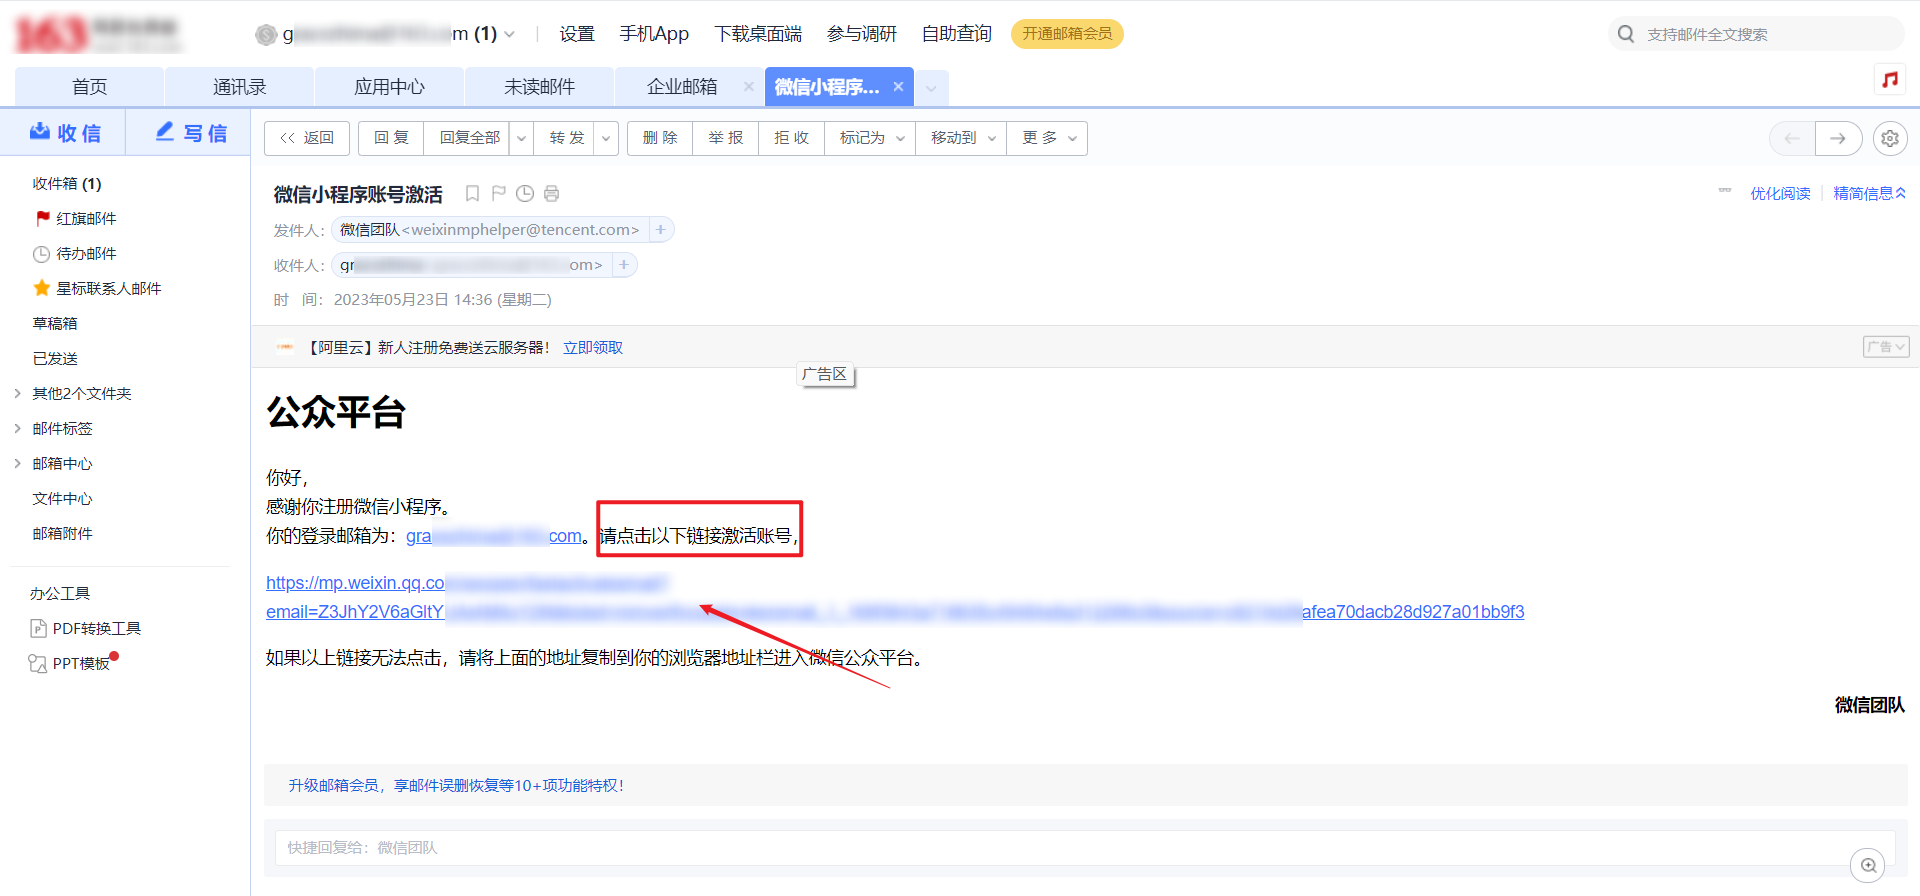This screenshot has width=1920, height=896.
Task: Open PPT模板 in office tools
Action: (69, 663)
